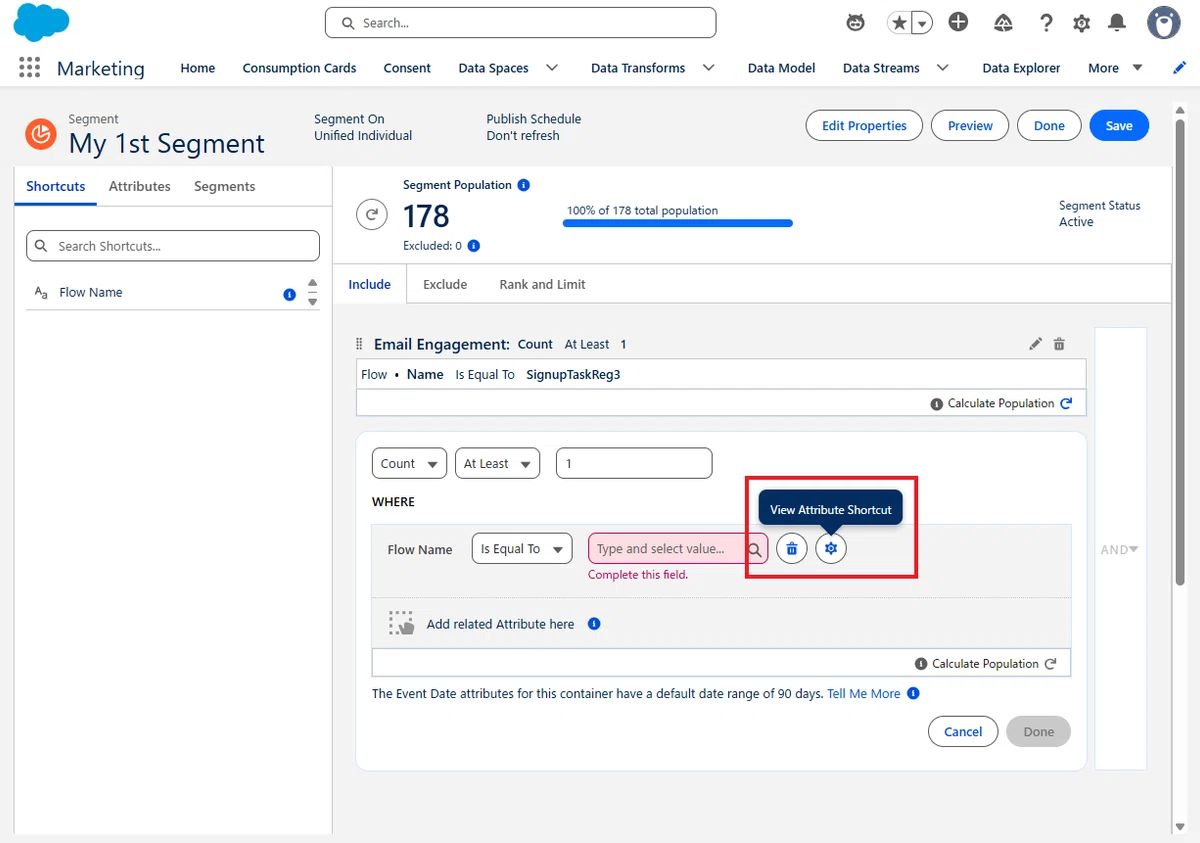The height and width of the screenshot is (843, 1200).
Task: Open the user profile avatar
Action: coord(1163,22)
